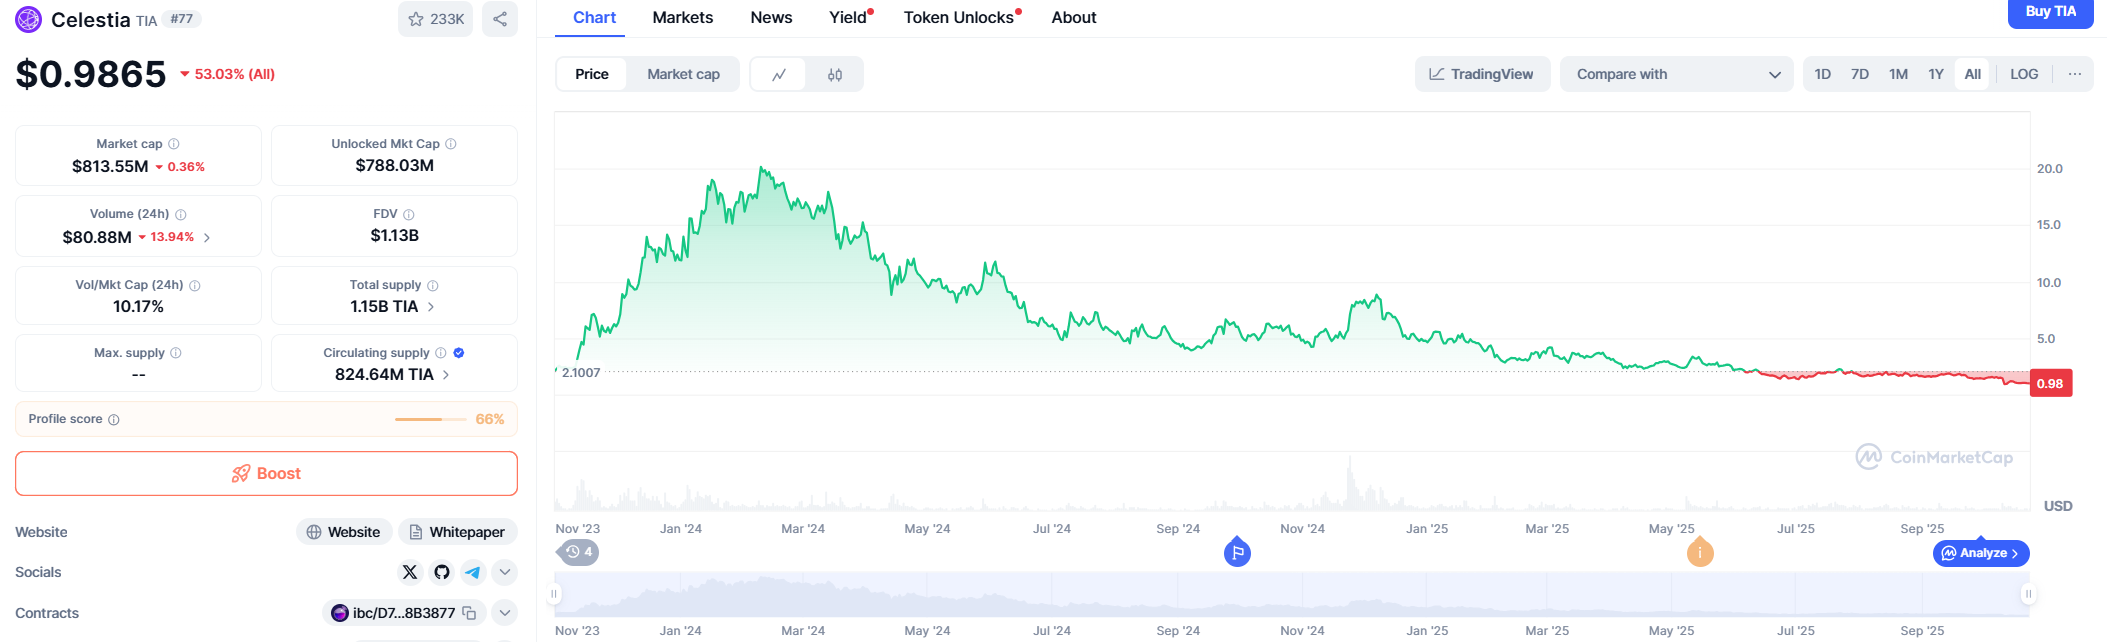The image size is (2107, 642).
Task: Click the Buy TIA button
Action: click(x=2050, y=12)
